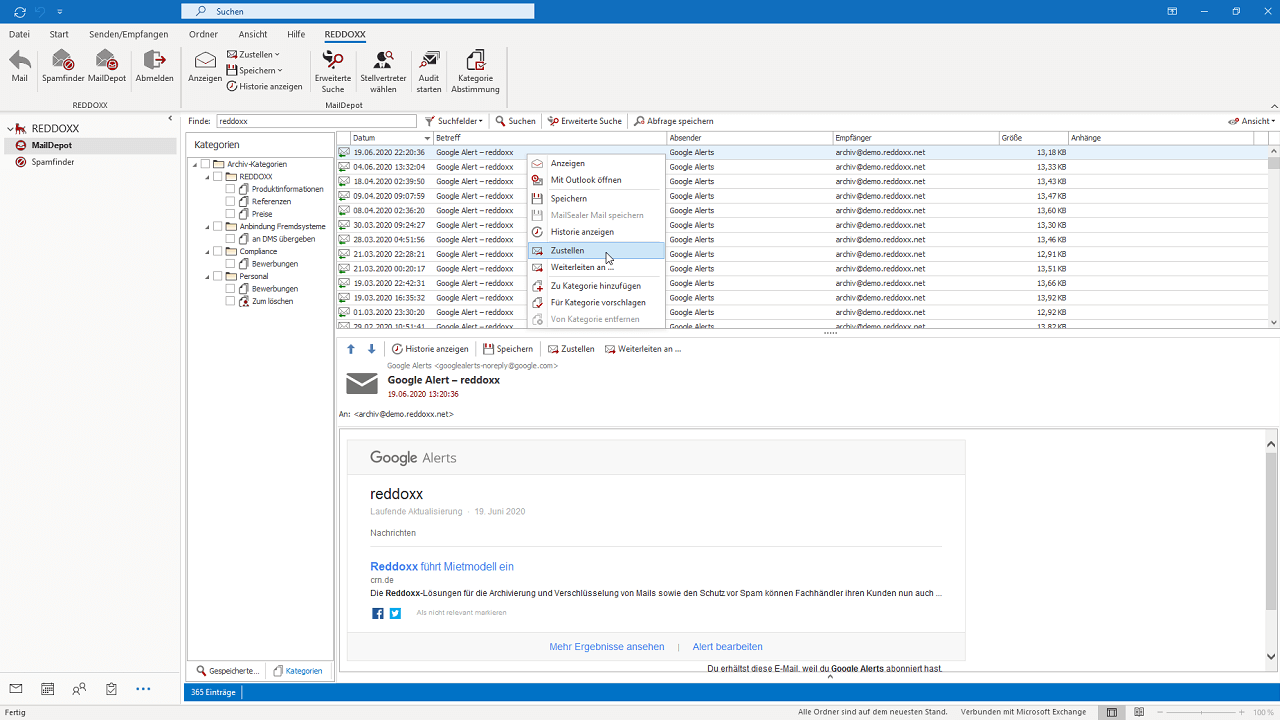The height and width of the screenshot is (720, 1280).
Task: Collapse the Personal tree node
Action: point(208,277)
